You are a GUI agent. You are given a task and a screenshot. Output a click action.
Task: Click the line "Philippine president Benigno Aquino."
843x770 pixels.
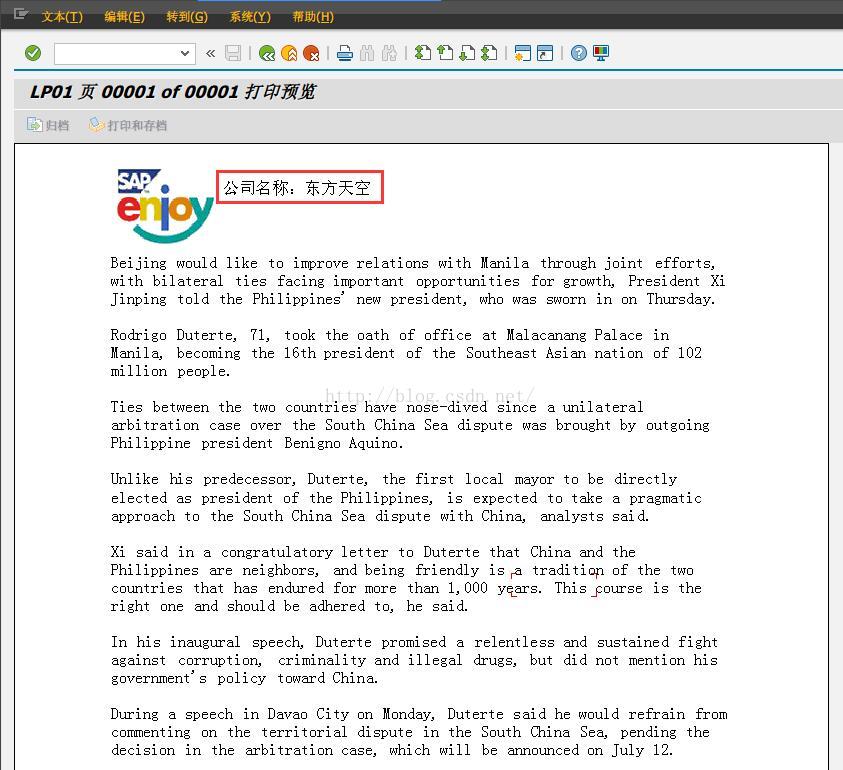(257, 444)
